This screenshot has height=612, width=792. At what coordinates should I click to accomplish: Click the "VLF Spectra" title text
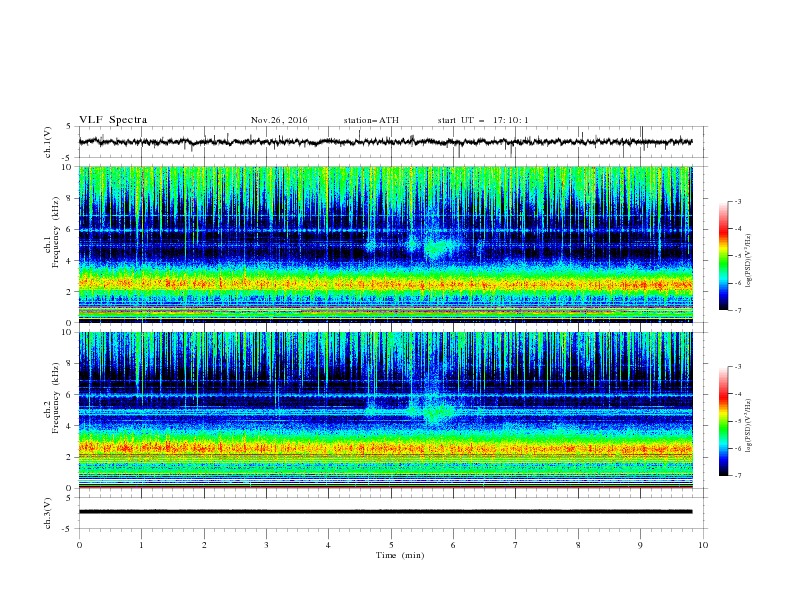(113, 120)
